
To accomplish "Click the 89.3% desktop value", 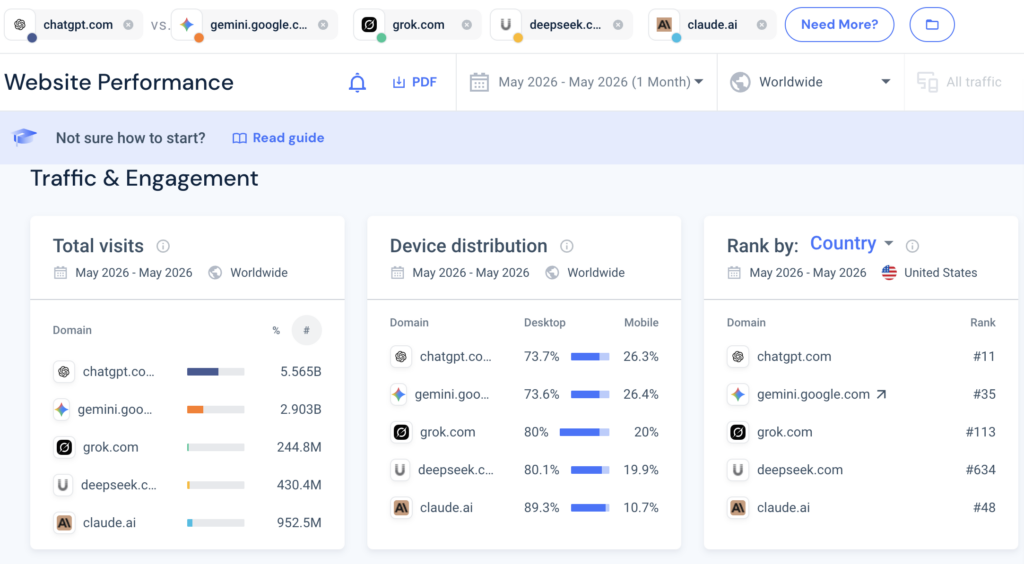I will point(541,508).
